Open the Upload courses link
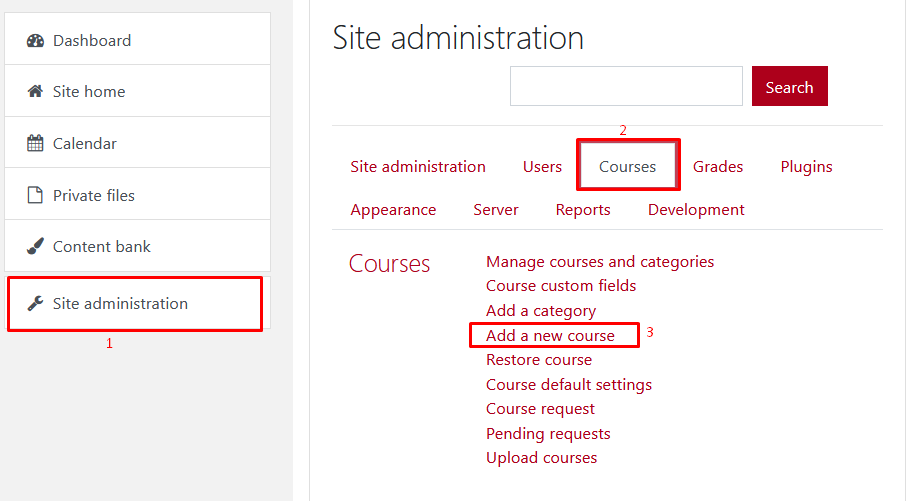The width and height of the screenshot is (914, 501). tap(541, 458)
